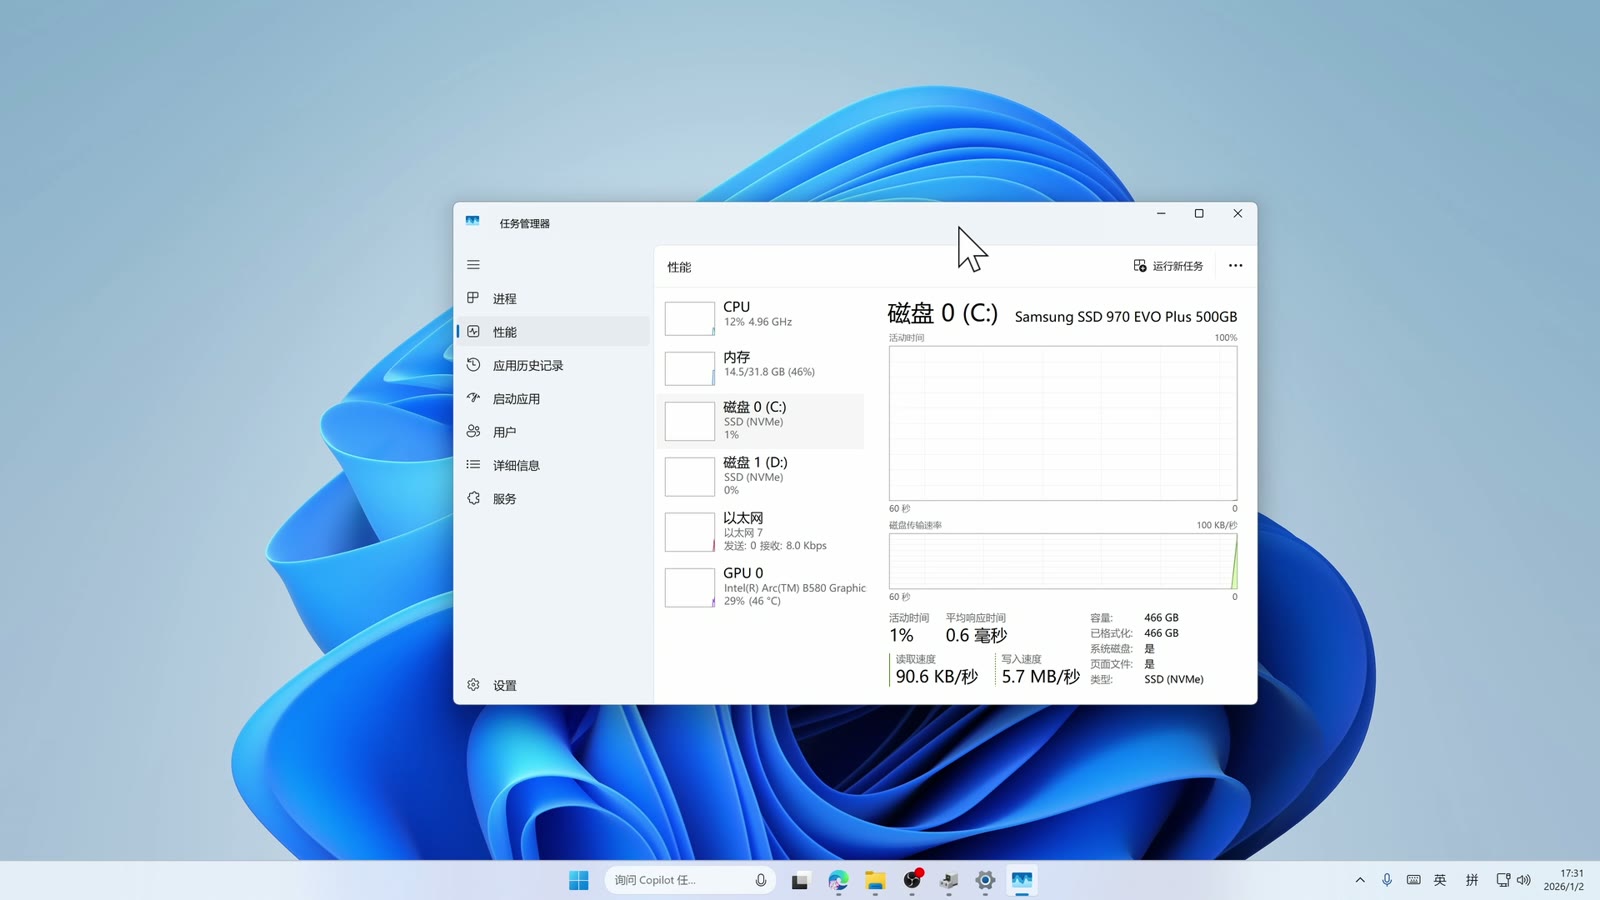Screen dimensions: 1600x900
Task: Click the 容量 466 GB value
Action: point(1161,618)
